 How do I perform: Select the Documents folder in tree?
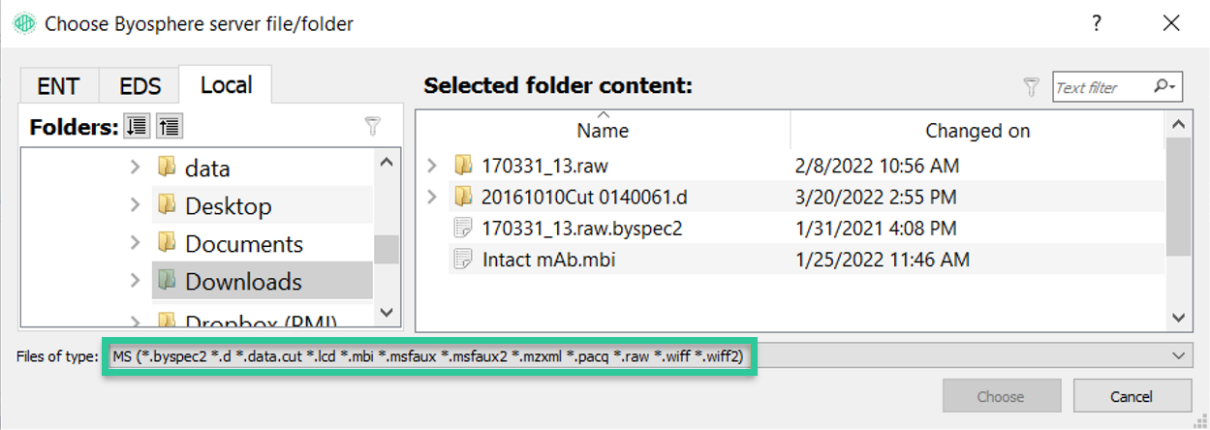tap(243, 243)
